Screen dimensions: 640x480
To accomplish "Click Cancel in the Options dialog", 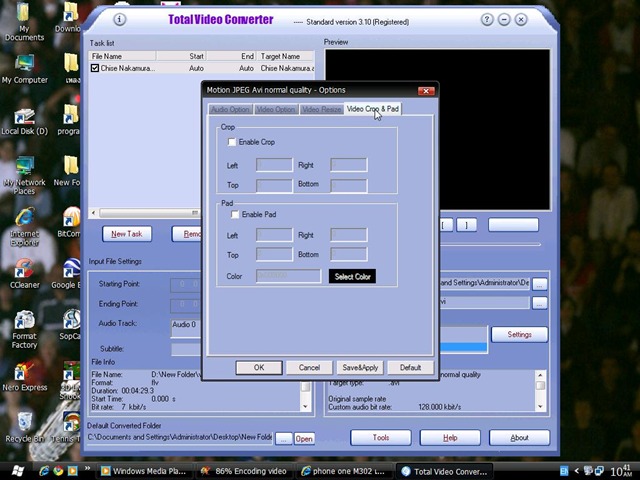I will click(309, 367).
